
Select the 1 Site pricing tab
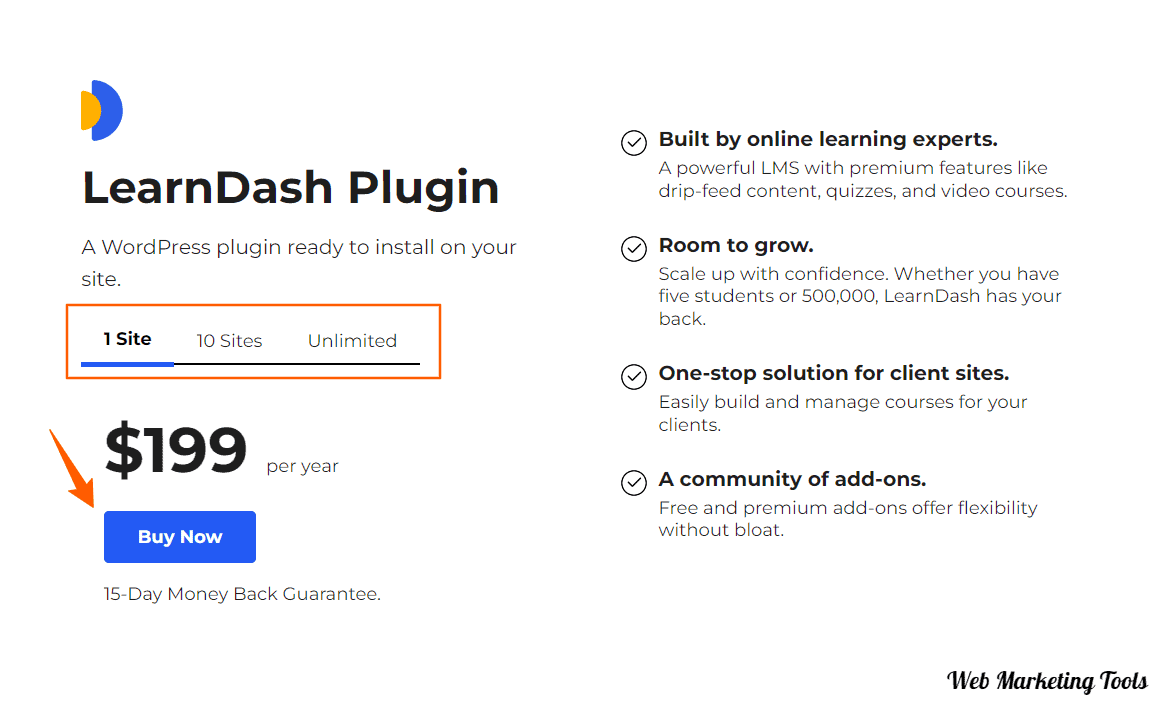127,340
